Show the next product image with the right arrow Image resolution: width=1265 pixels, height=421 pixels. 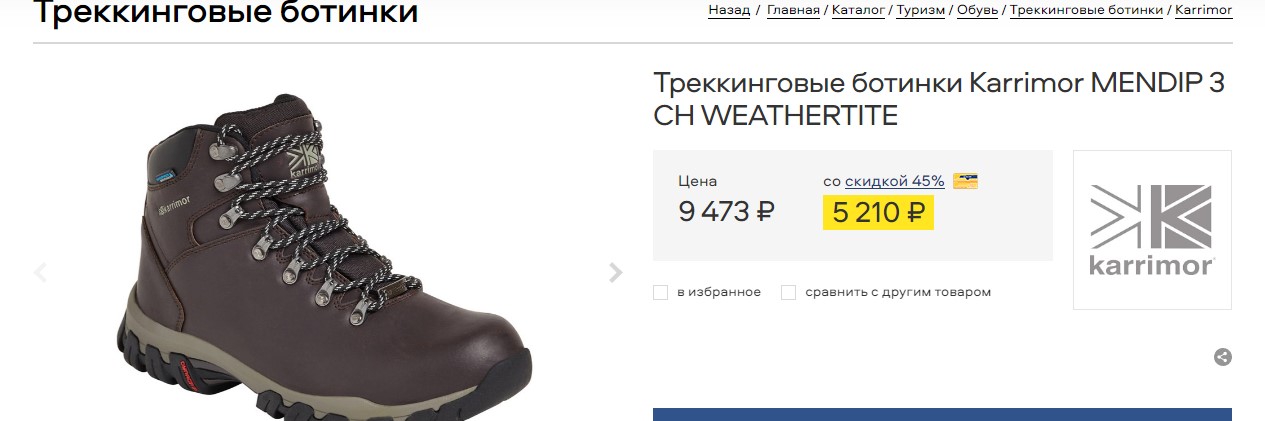coord(616,272)
